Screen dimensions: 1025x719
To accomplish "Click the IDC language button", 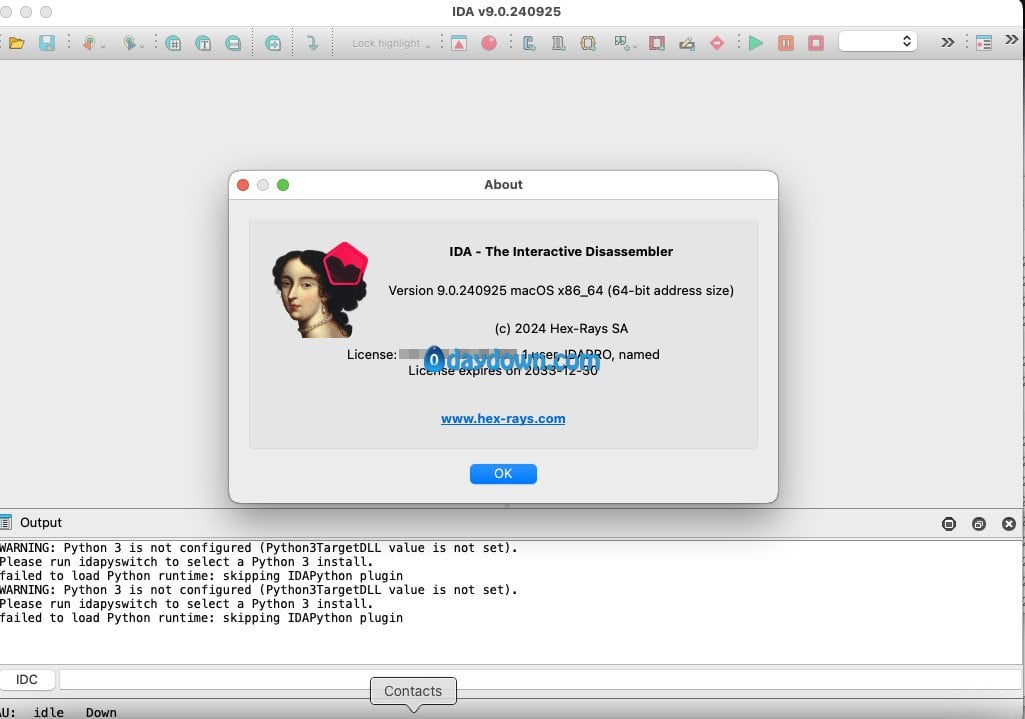I will tap(27, 680).
